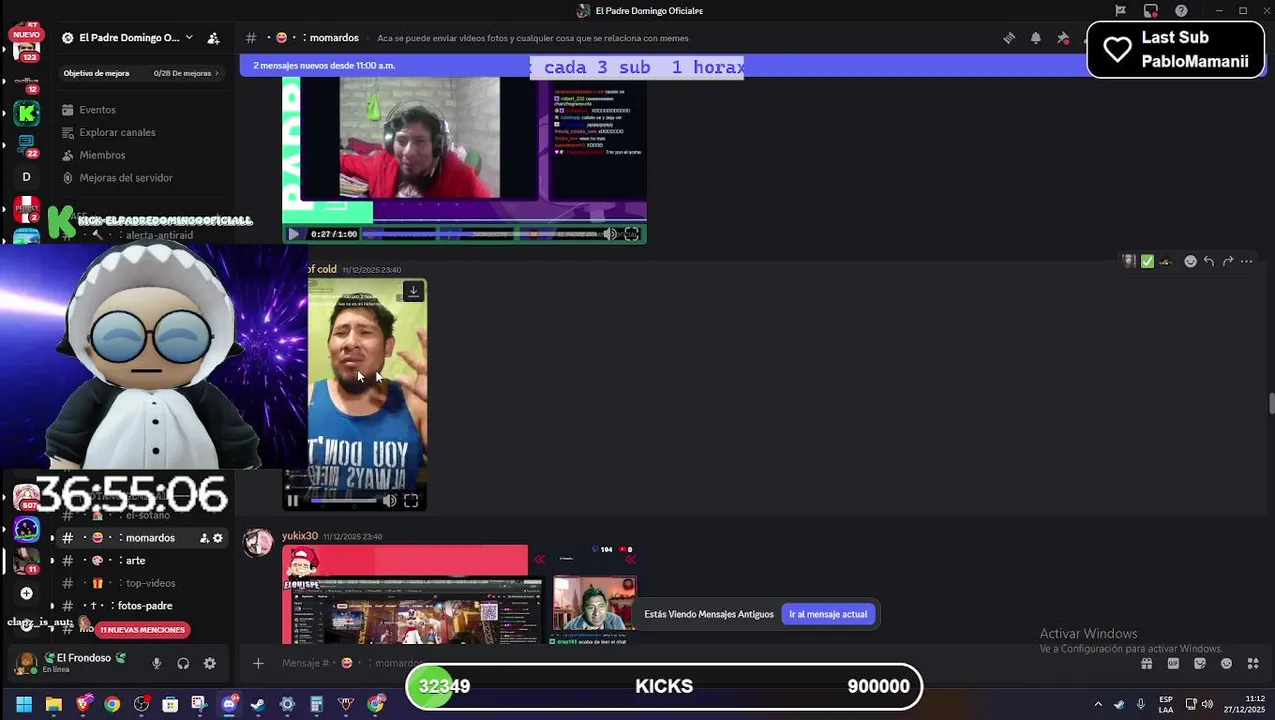Image resolution: width=1275 pixels, height=720 pixels.
Task: Pause the playing of cold video
Action: 292,501
